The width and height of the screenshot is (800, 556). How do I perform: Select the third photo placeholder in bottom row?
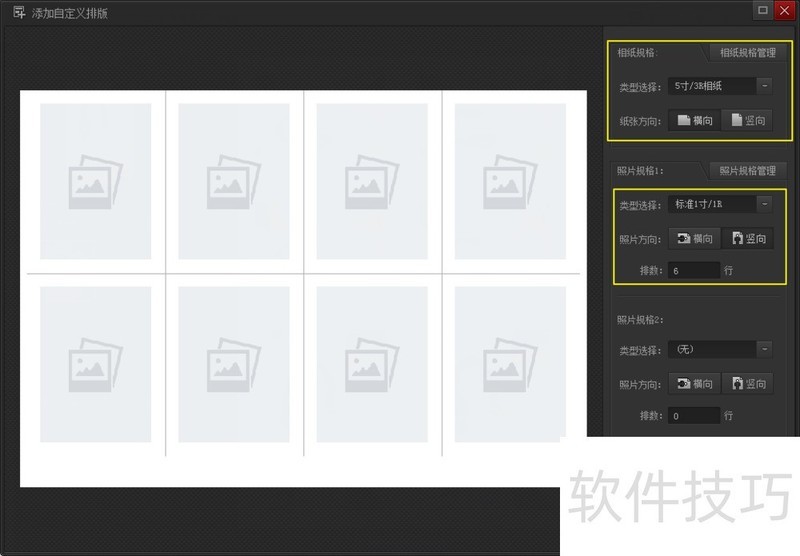pyautogui.click(x=372, y=364)
